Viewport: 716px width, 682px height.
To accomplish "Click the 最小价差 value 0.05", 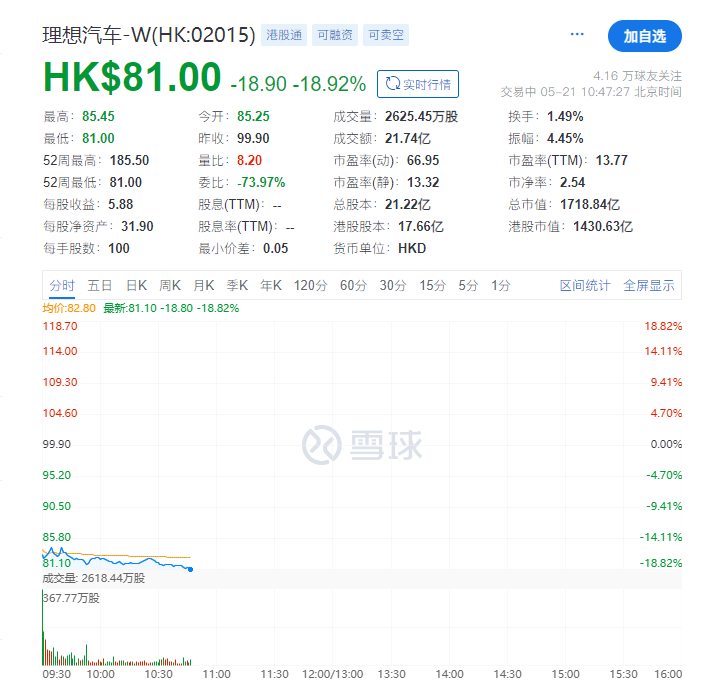I will [275, 248].
